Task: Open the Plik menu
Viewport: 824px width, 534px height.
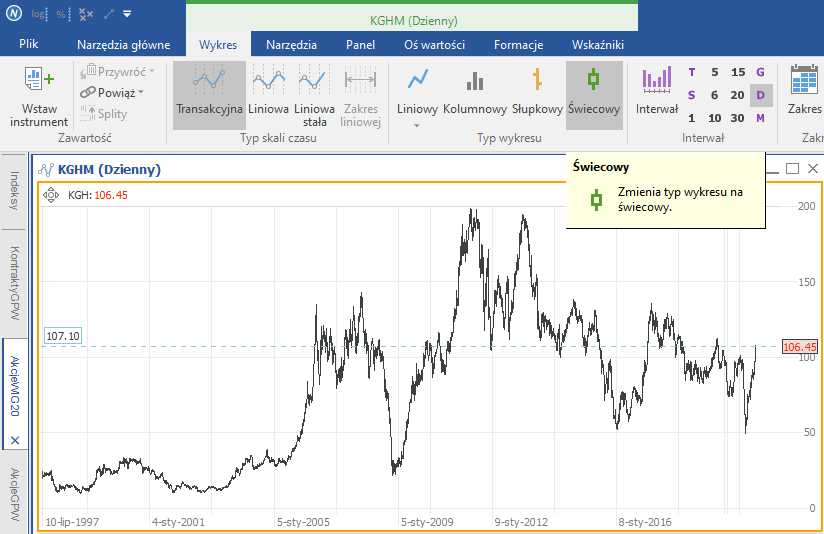Action: 28,44
